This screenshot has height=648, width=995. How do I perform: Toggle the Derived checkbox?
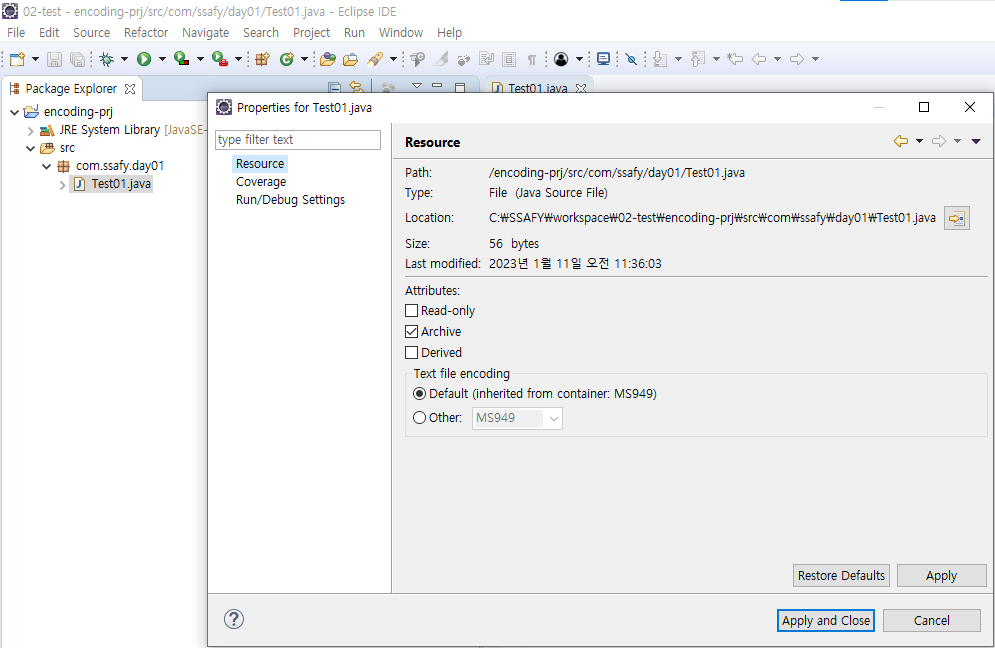pyautogui.click(x=411, y=352)
